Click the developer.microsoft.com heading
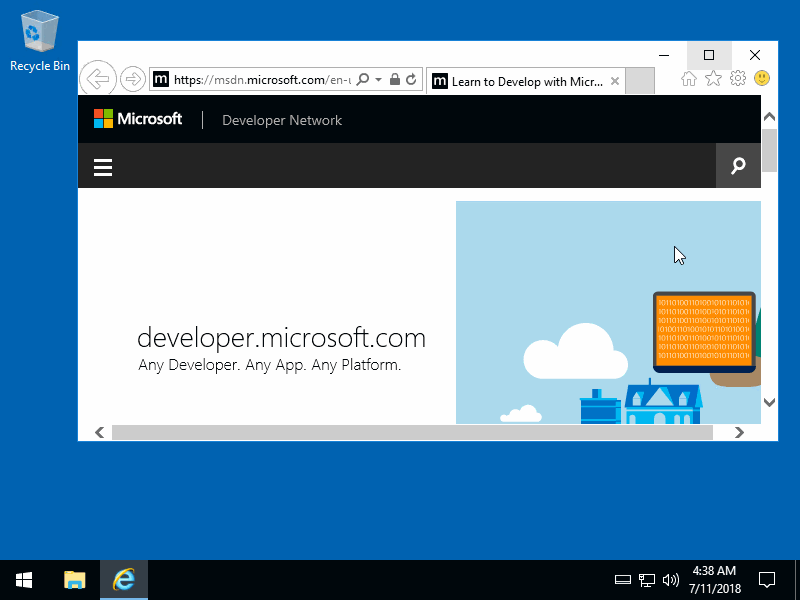The height and width of the screenshot is (600, 800). (281, 337)
